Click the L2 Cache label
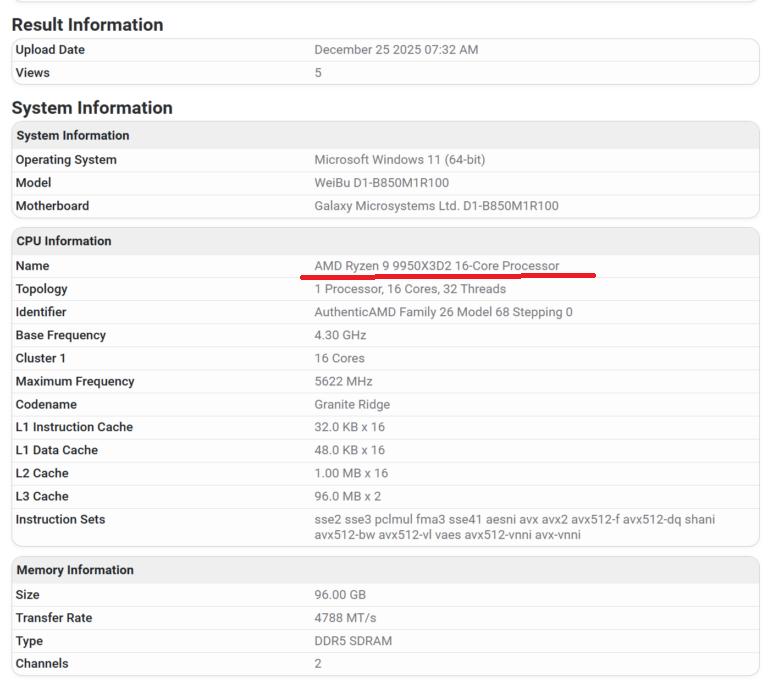Screen dimensions: 768x682 click(42, 473)
